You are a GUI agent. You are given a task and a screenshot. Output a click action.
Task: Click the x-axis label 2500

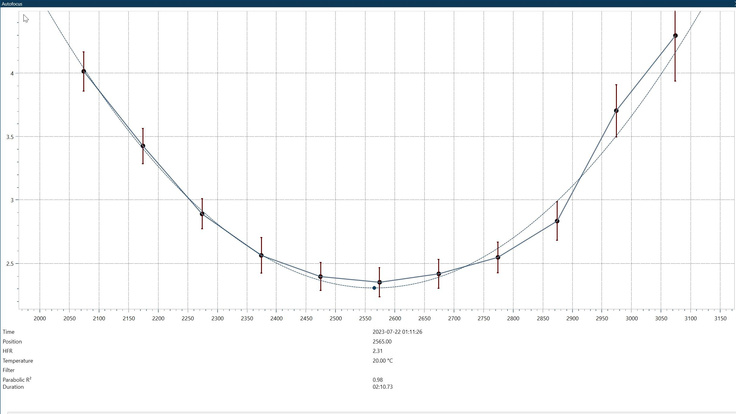pos(335,319)
